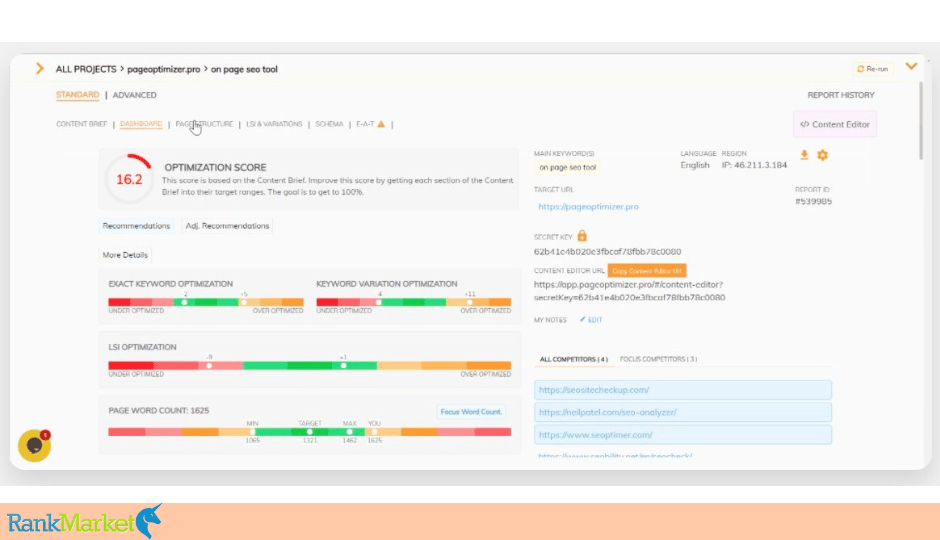Open the CONTENT BRIEF tab
The width and height of the screenshot is (940, 540).
point(82,124)
